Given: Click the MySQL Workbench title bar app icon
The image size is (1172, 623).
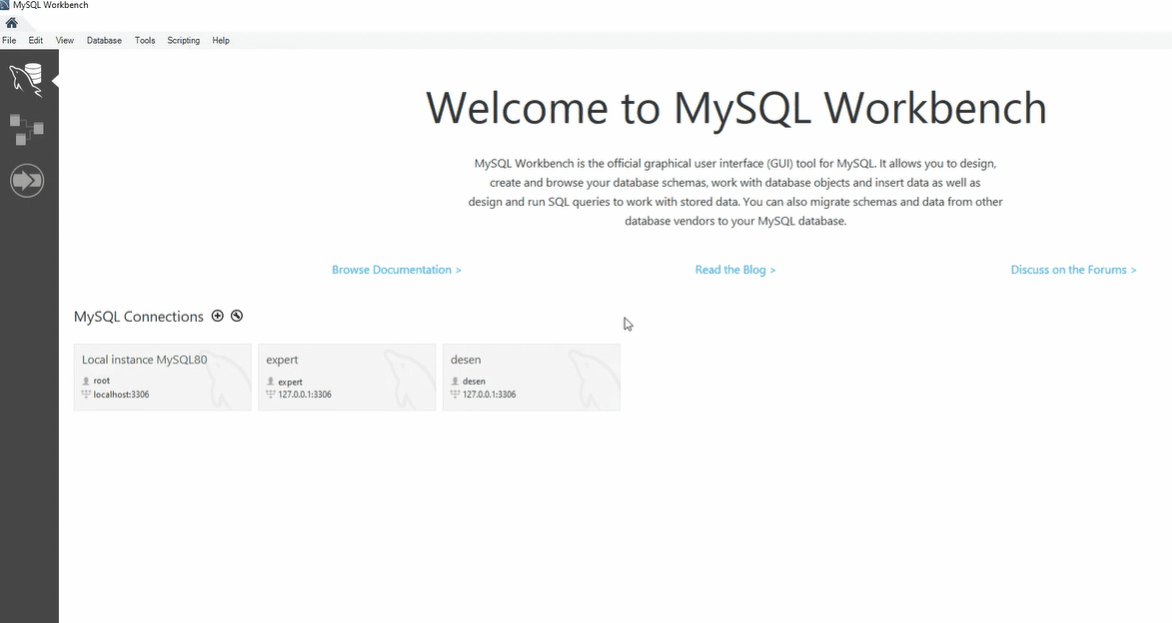Looking at the screenshot, I should (x=4, y=4).
